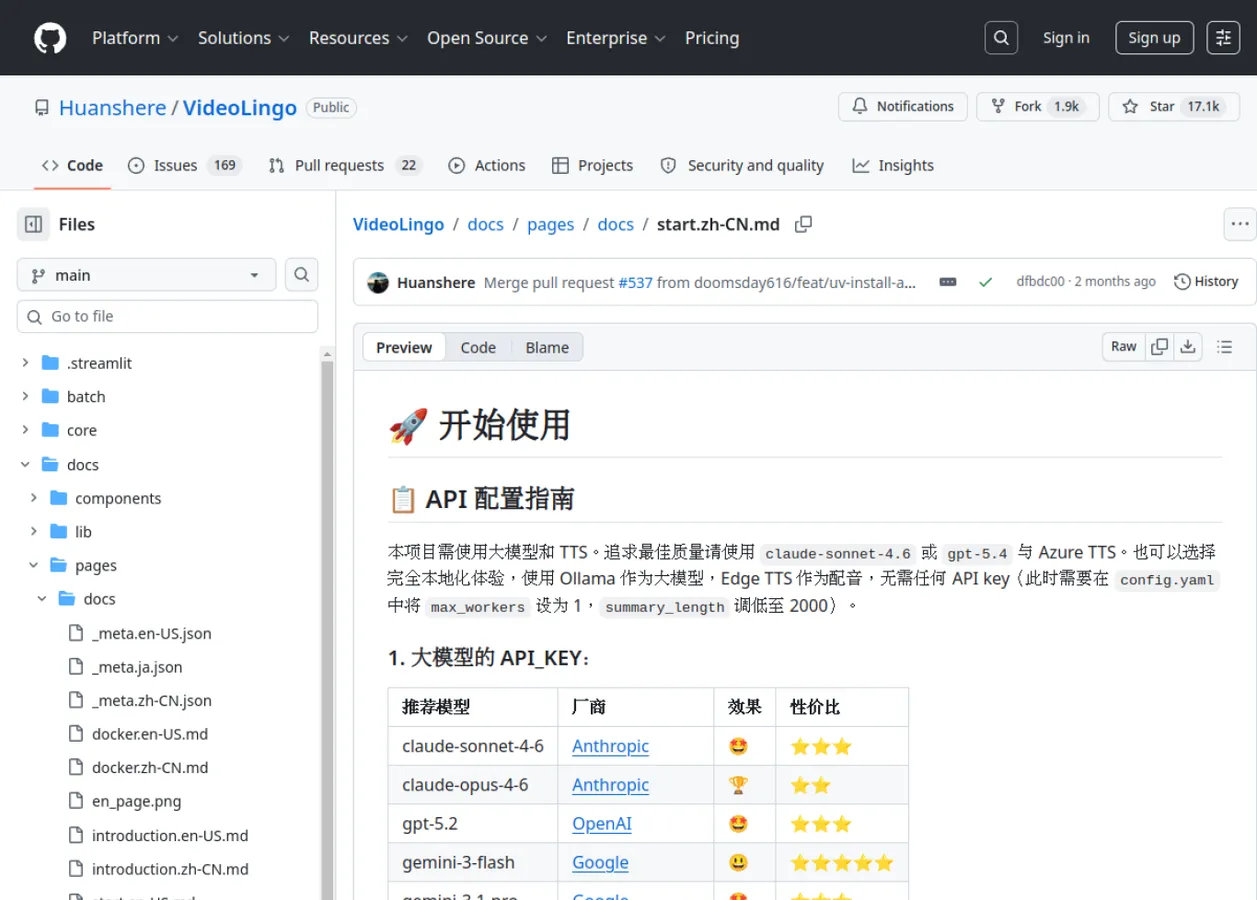The height and width of the screenshot is (900, 1257).
Task: Open Google link for gemini-3-flash
Action: pyautogui.click(x=600, y=862)
